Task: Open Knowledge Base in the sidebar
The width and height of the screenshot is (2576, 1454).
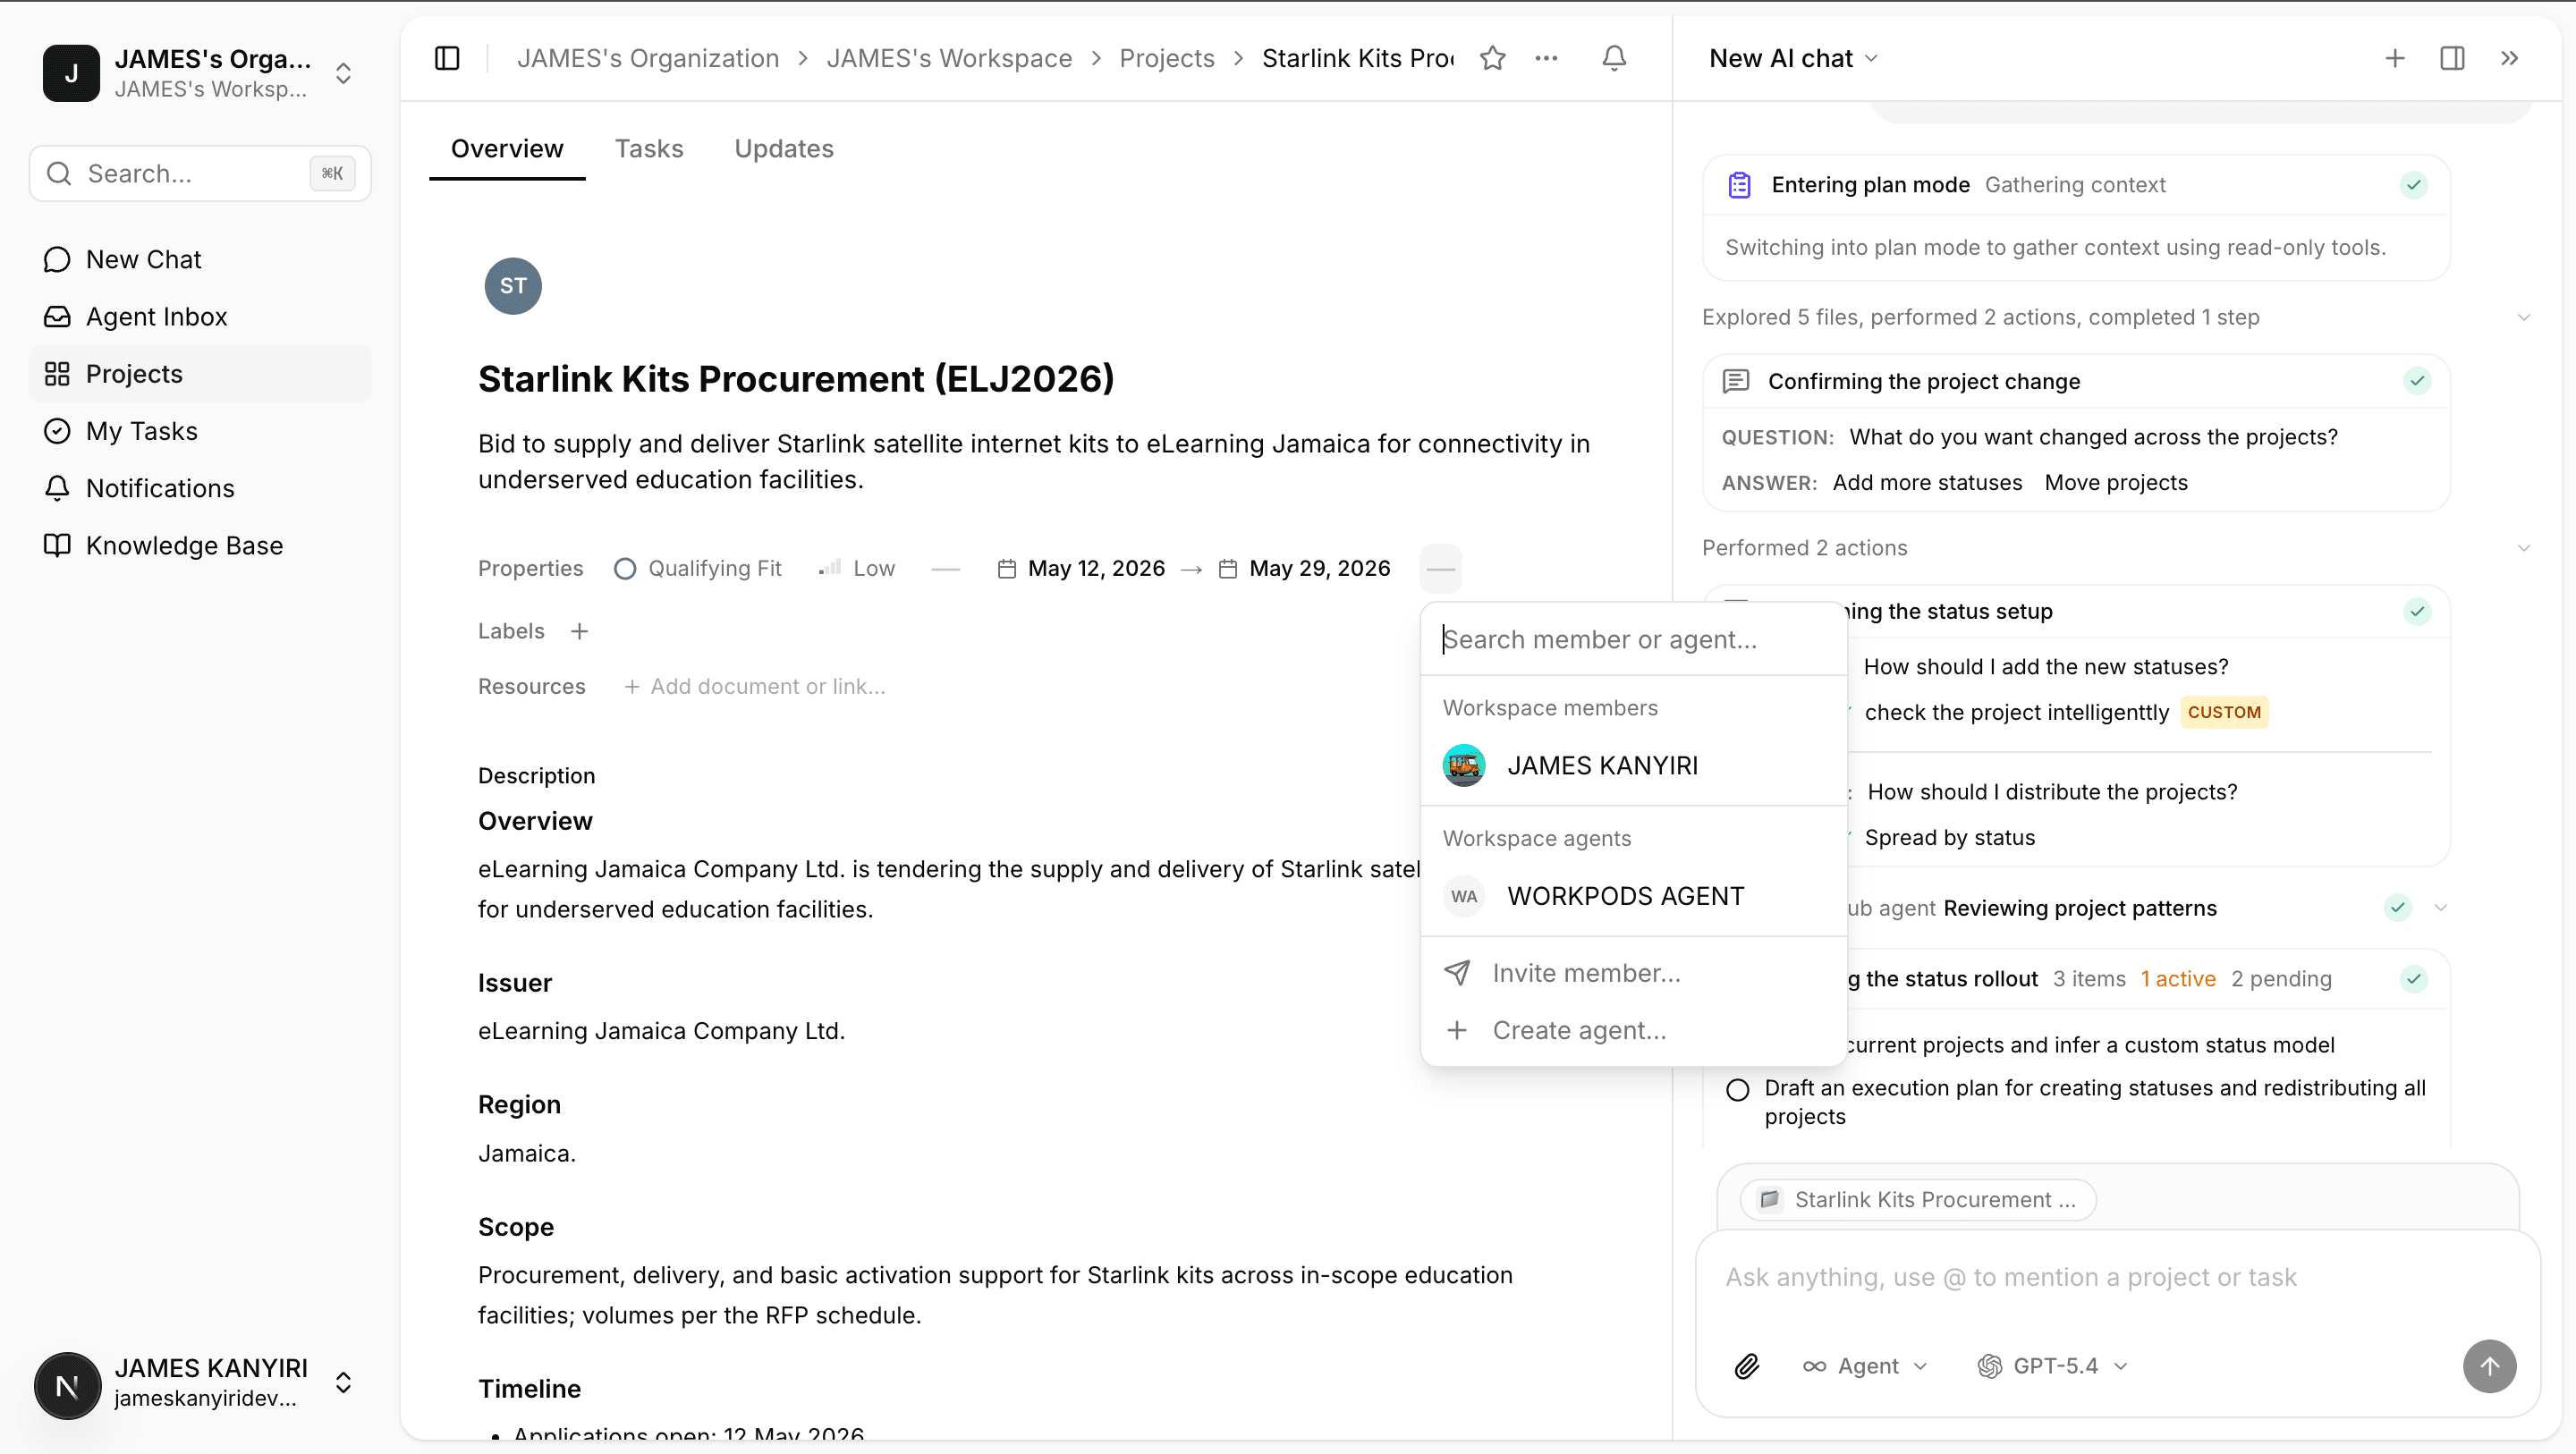Action: (200, 545)
